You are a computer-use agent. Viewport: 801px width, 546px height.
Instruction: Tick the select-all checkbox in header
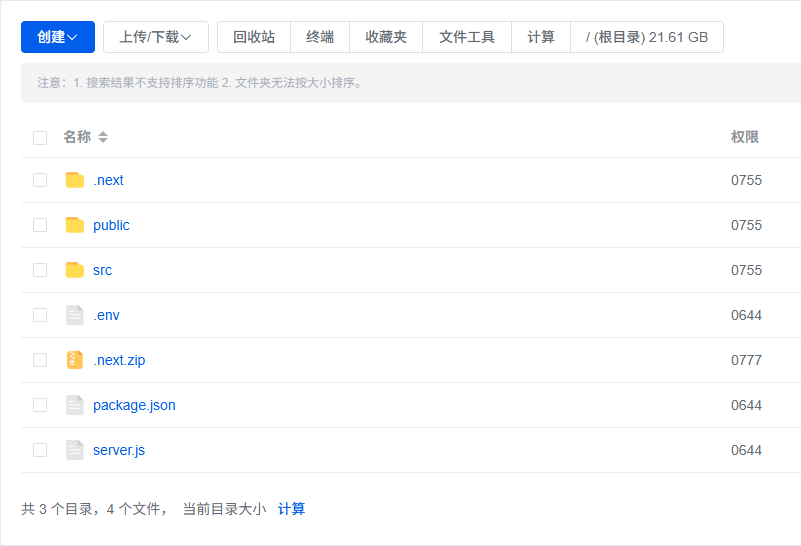coord(40,137)
